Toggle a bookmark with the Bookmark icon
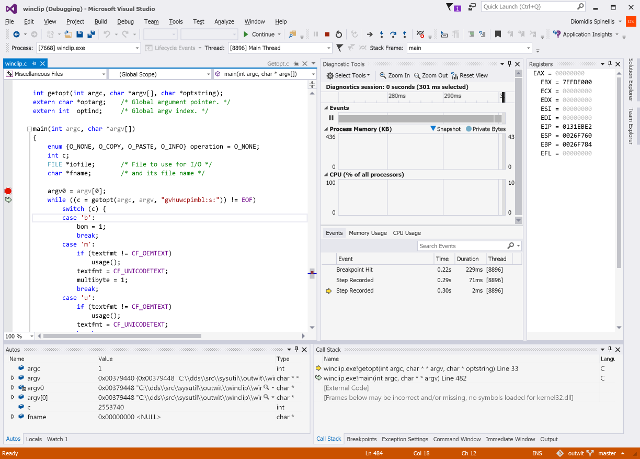 pyautogui.click(x=498, y=34)
